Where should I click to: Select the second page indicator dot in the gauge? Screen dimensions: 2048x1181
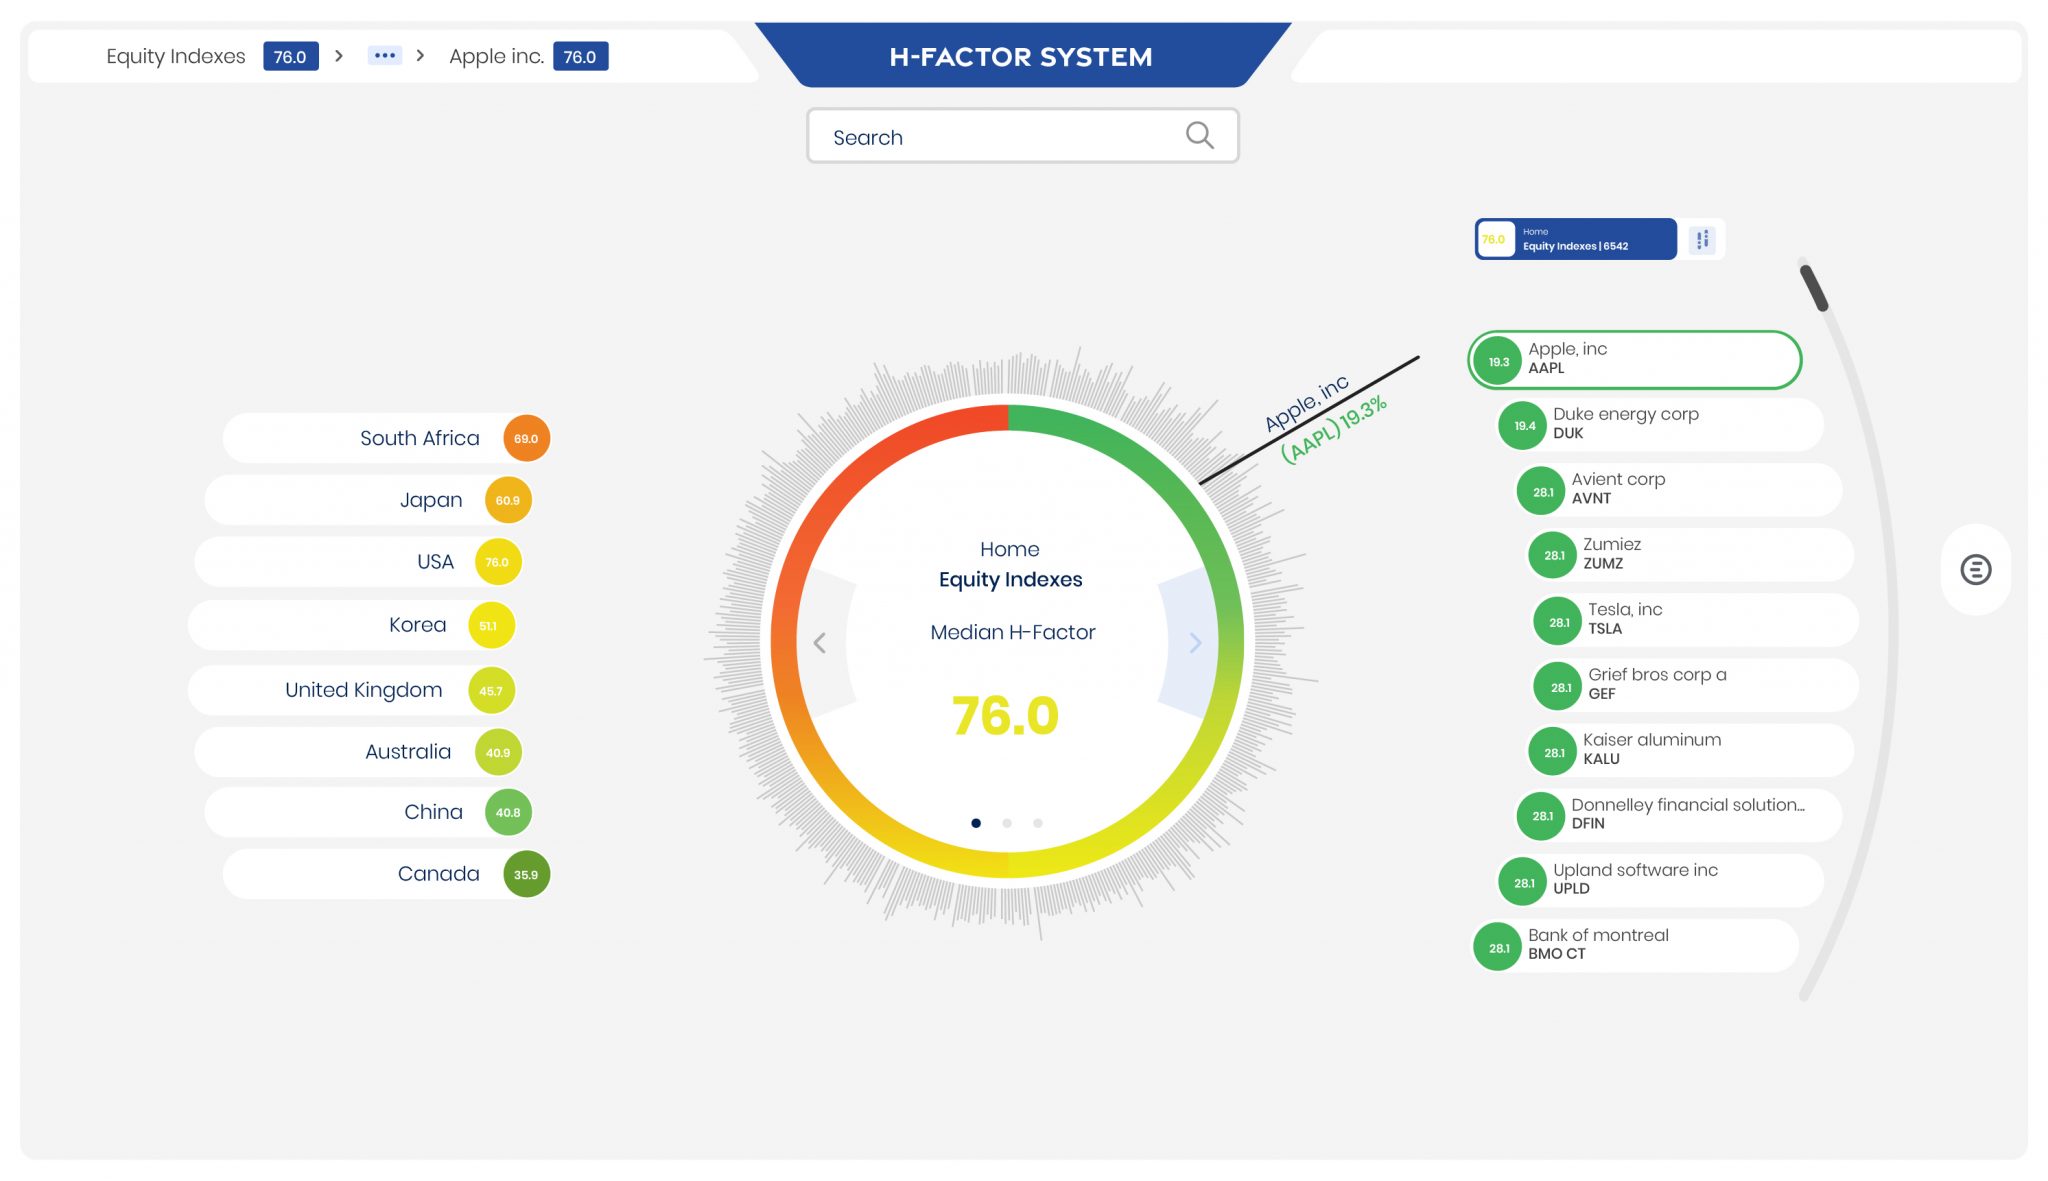pos(1007,822)
